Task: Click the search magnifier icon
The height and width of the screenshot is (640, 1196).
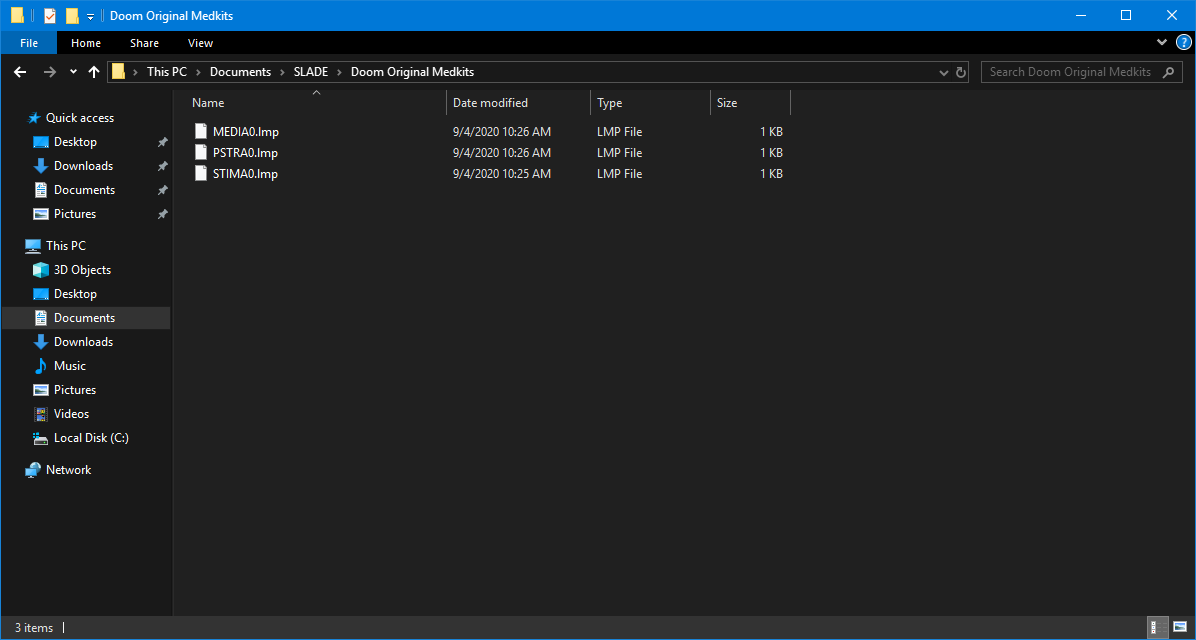Action: [x=1168, y=72]
